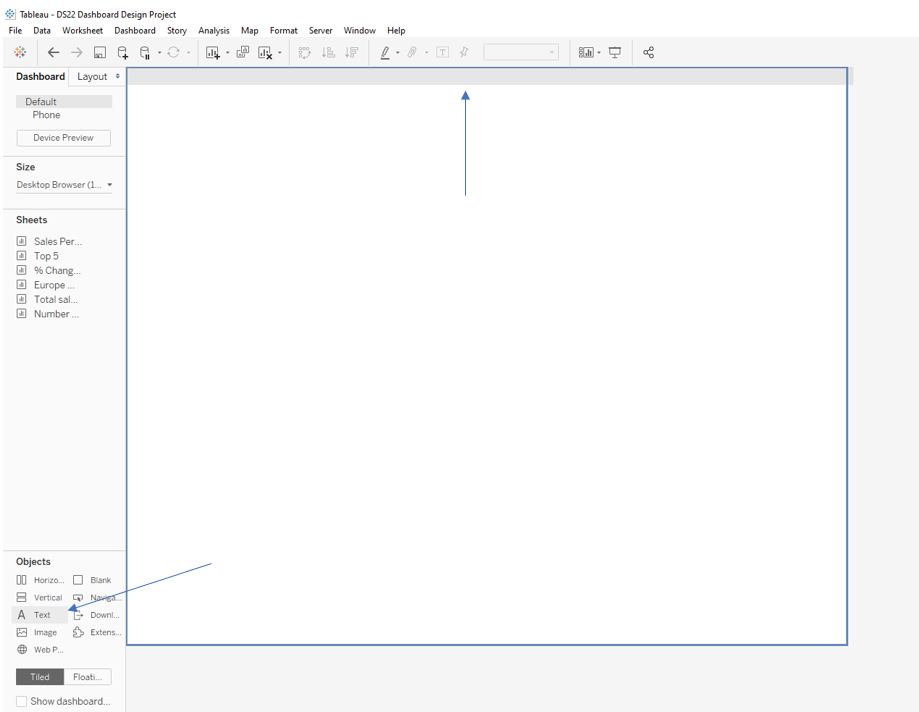Image resolution: width=919 pixels, height=712 pixels.
Task: Open the Run Update dropdown arrow
Action: [188, 53]
